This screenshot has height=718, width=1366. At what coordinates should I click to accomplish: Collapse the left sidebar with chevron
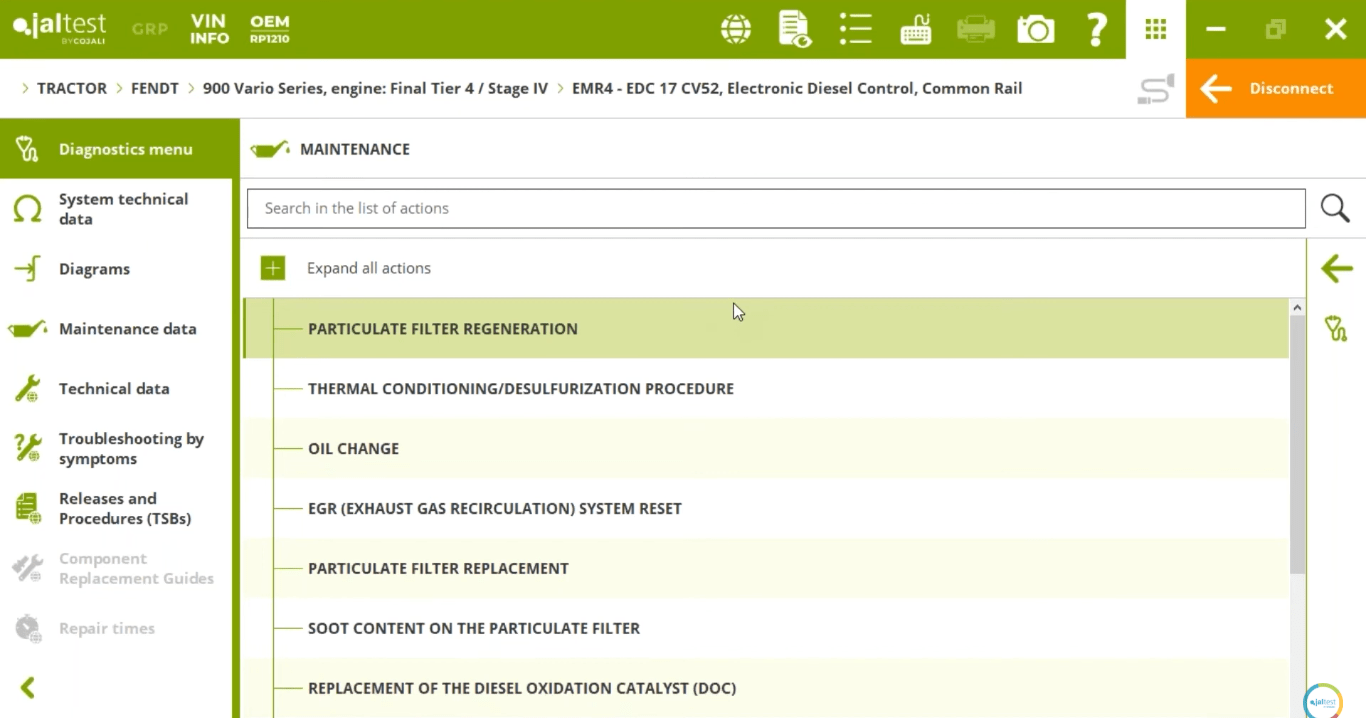point(28,687)
